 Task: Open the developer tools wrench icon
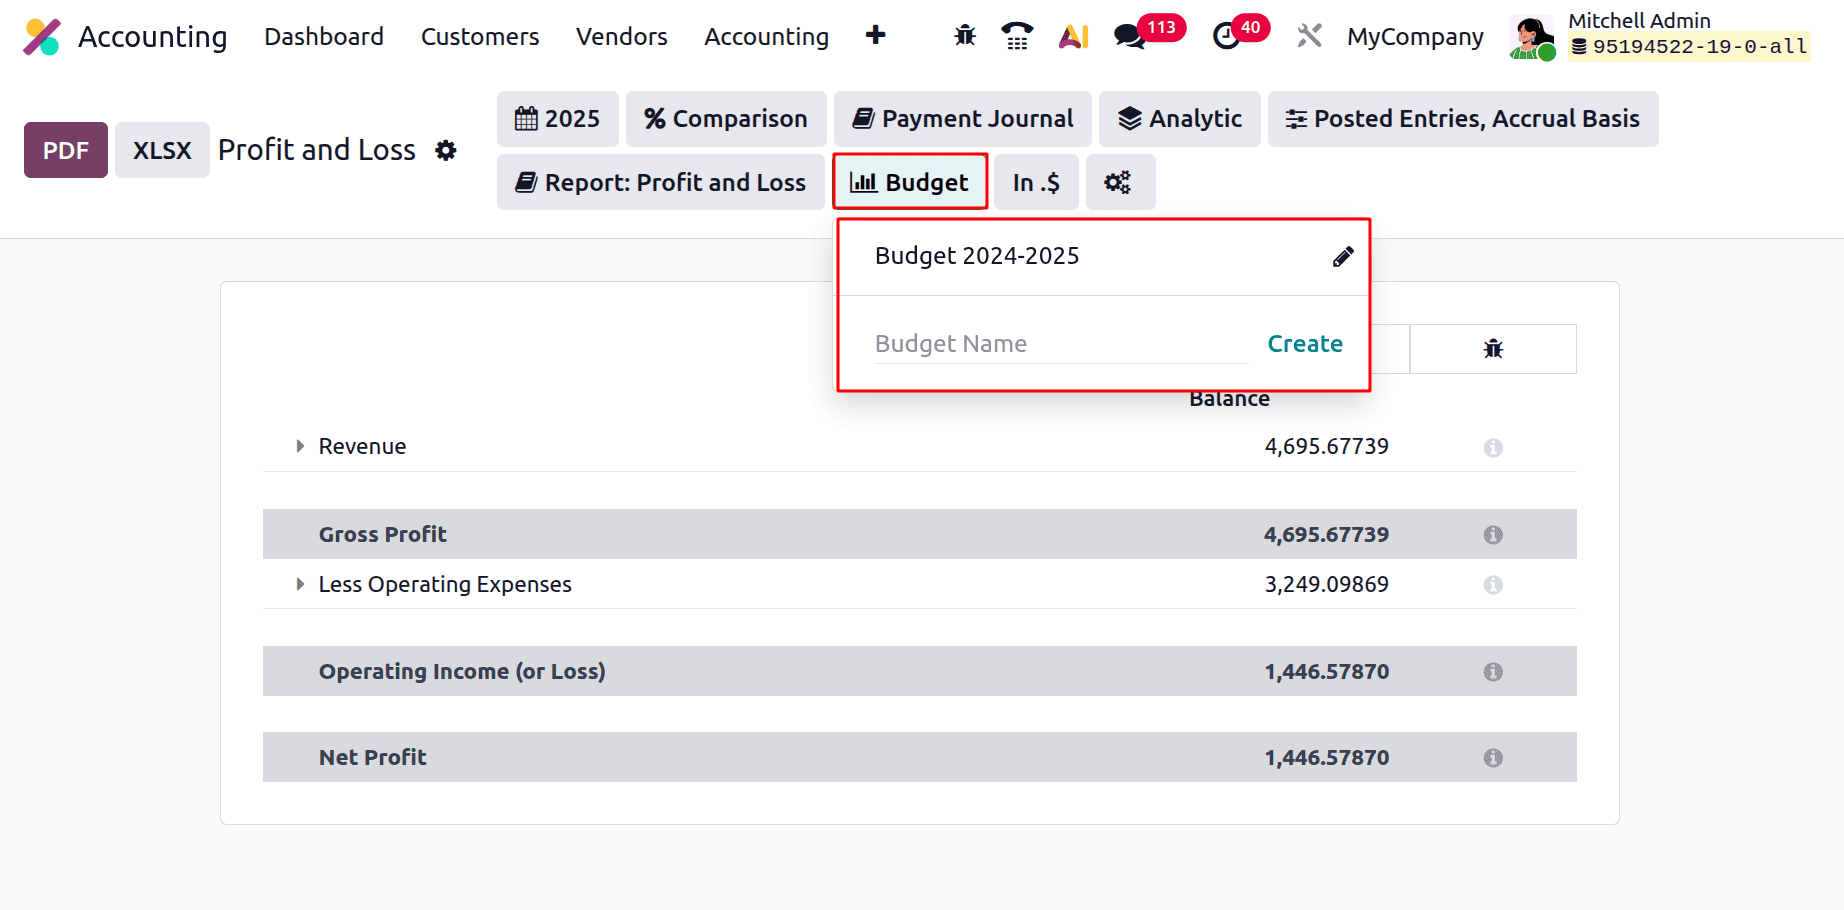[x=1308, y=35]
